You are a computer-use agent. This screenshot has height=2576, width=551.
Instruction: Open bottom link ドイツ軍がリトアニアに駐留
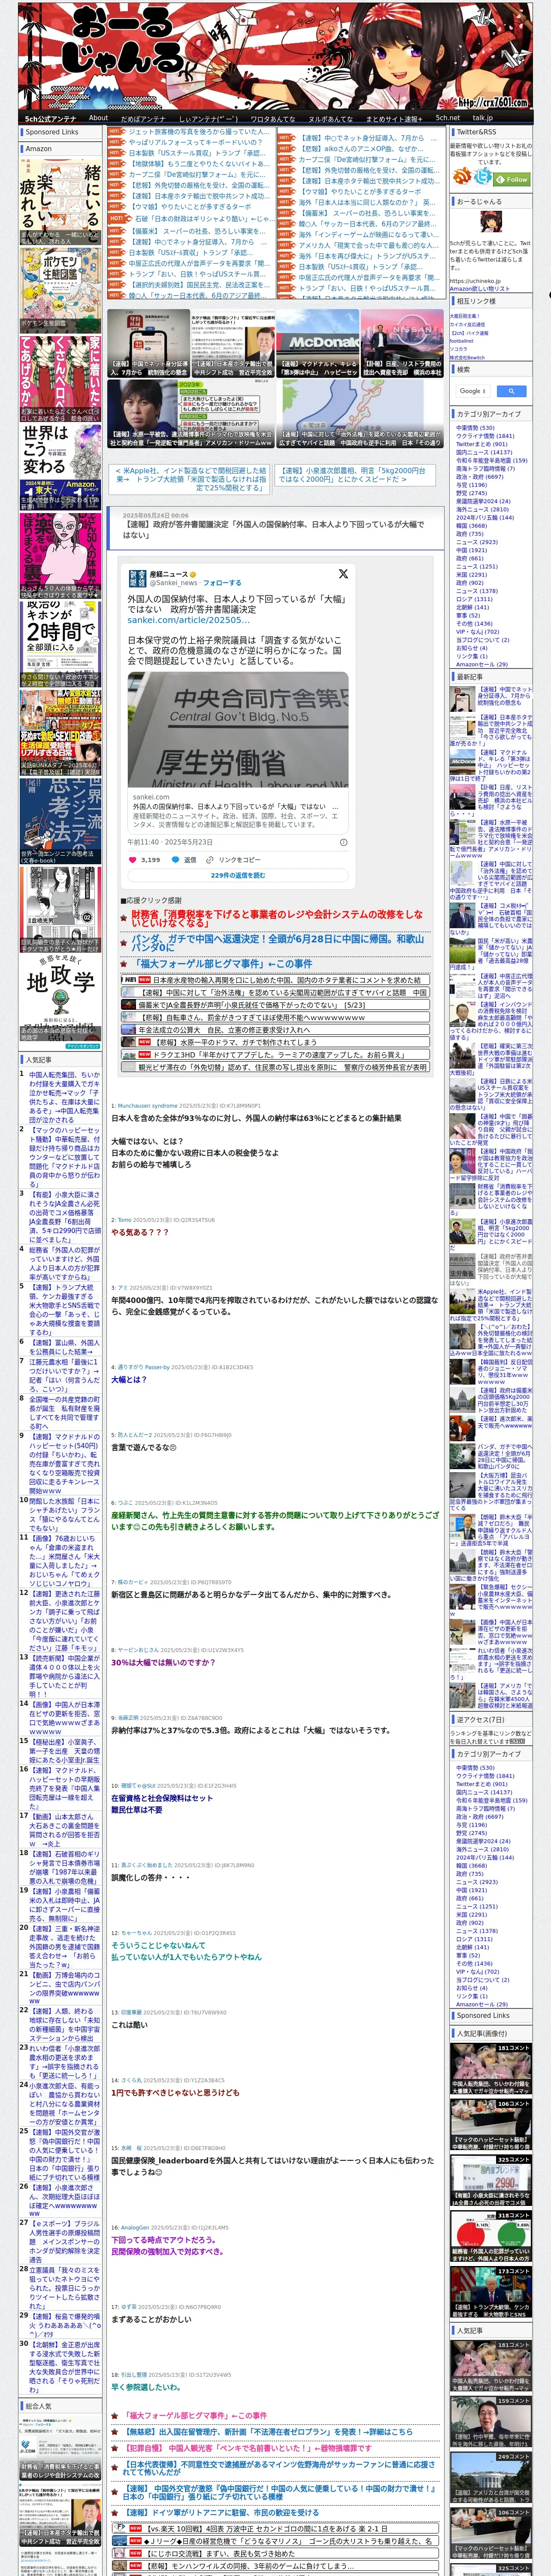221,2512
